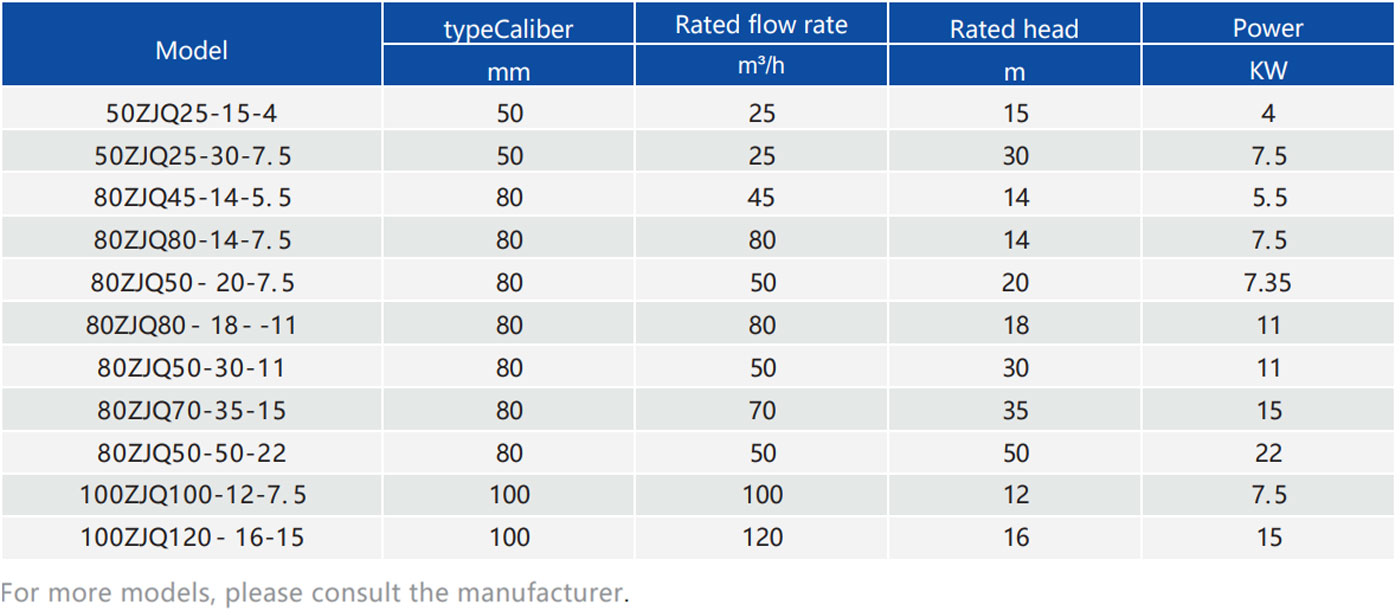This screenshot has width=1400, height=615.
Task: Select the 100ZJQ100-12-7.5 model cell
Action: [192, 495]
